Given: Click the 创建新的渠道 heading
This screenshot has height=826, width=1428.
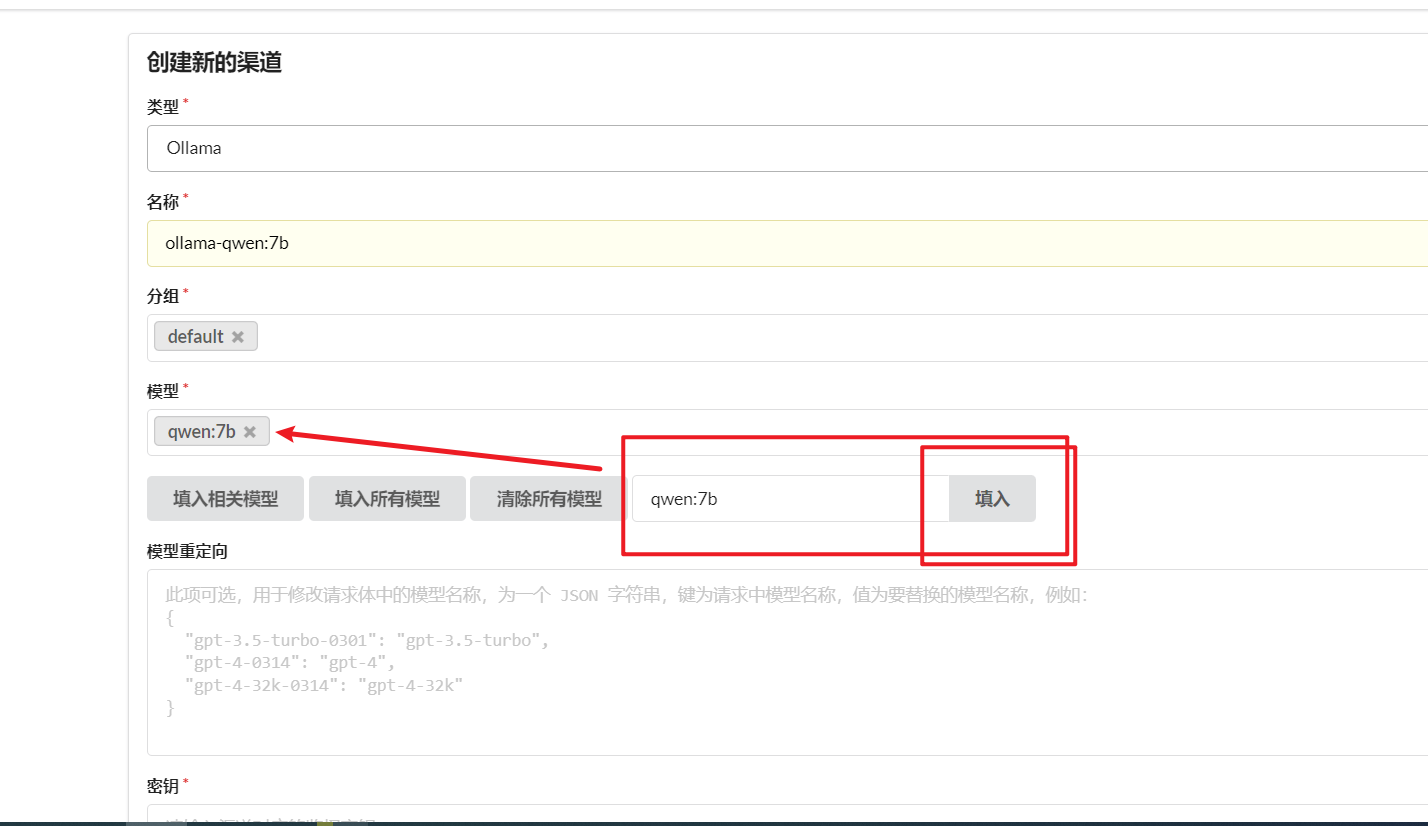Looking at the screenshot, I should (214, 63).
